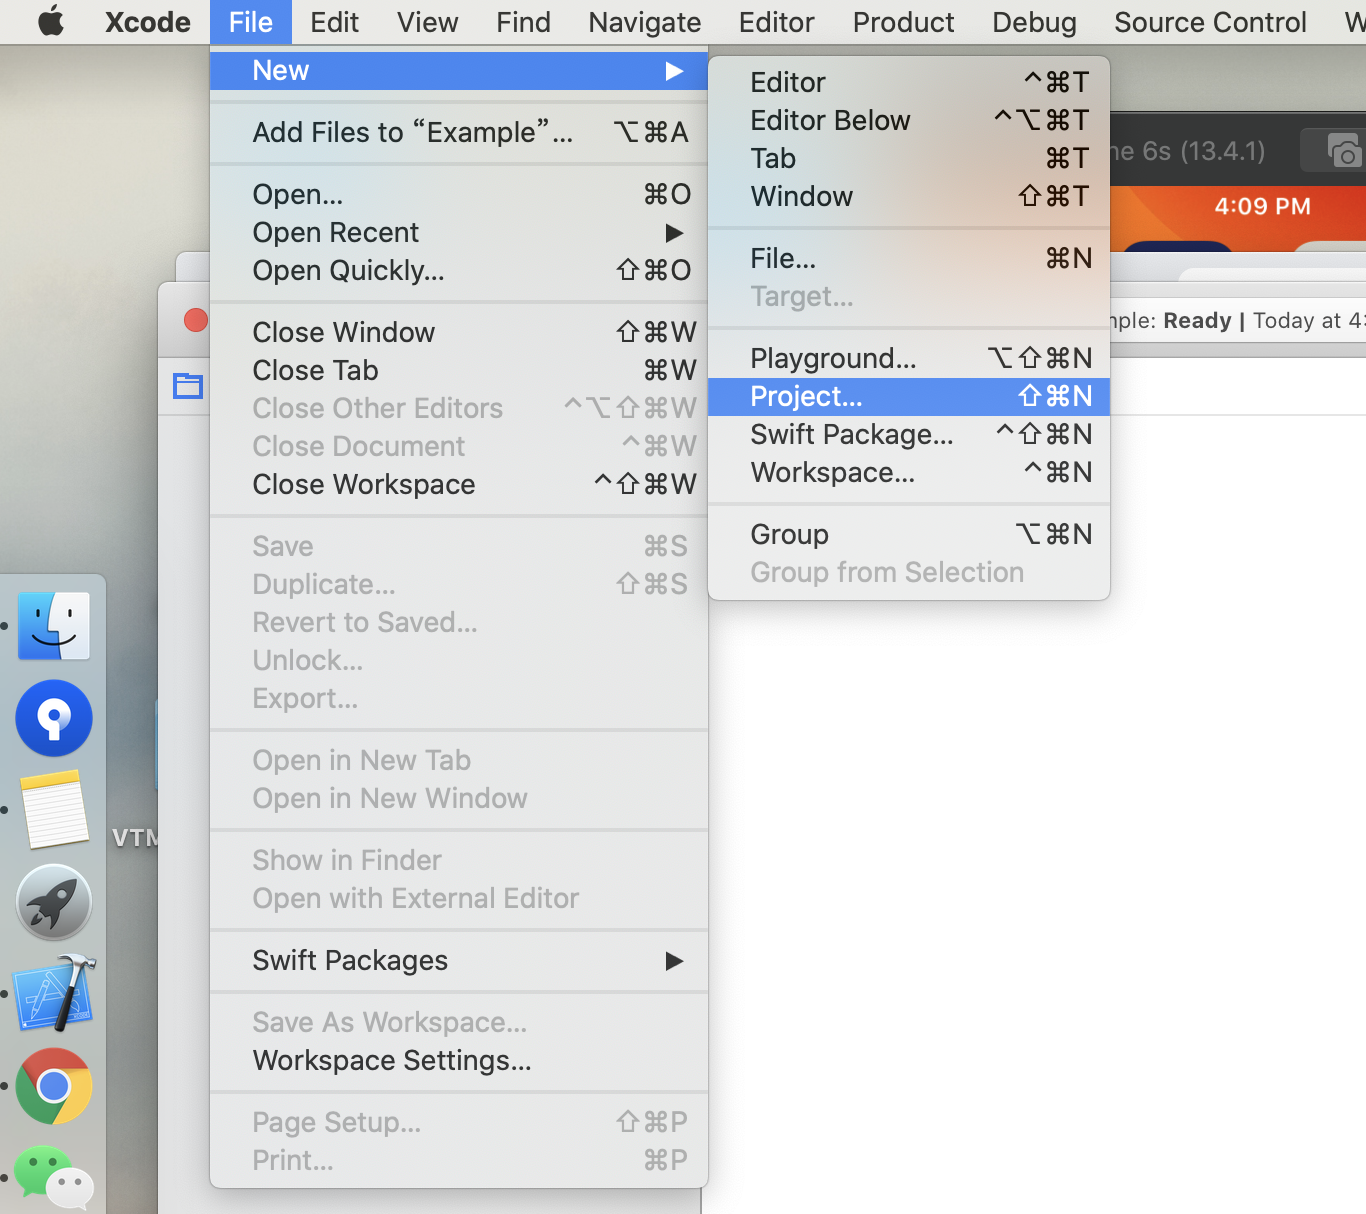Open Launchpad rocket icon in Dock
The width and height of the screenshot is (1366, 1214).
coord(54,902)
